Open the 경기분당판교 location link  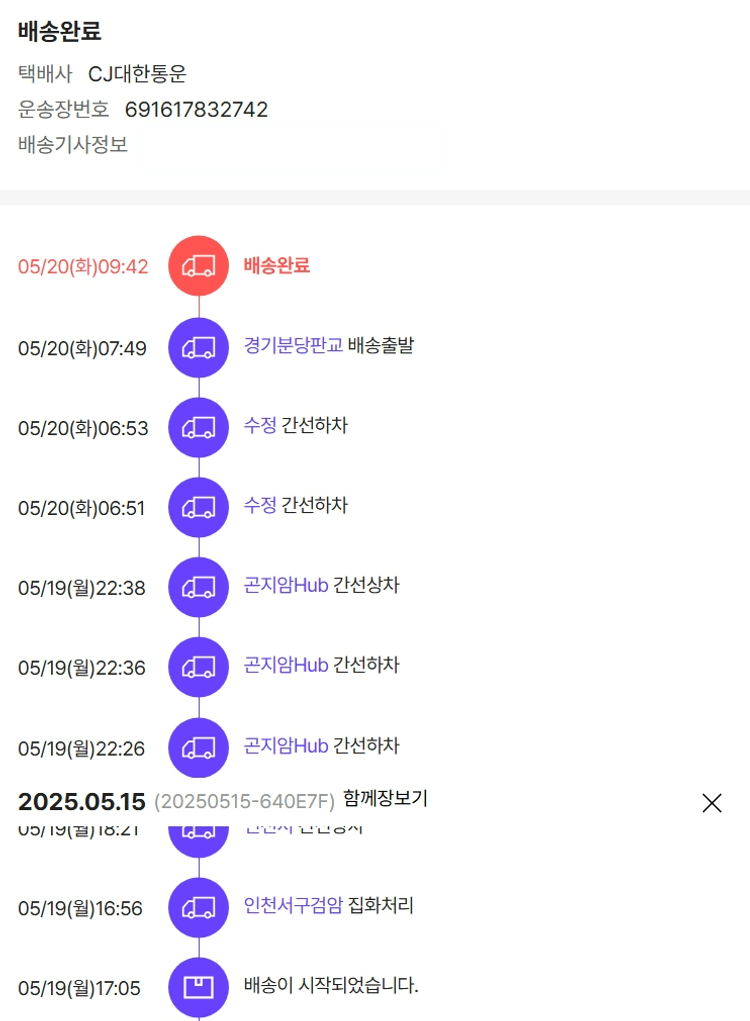[x=293, y=346]
